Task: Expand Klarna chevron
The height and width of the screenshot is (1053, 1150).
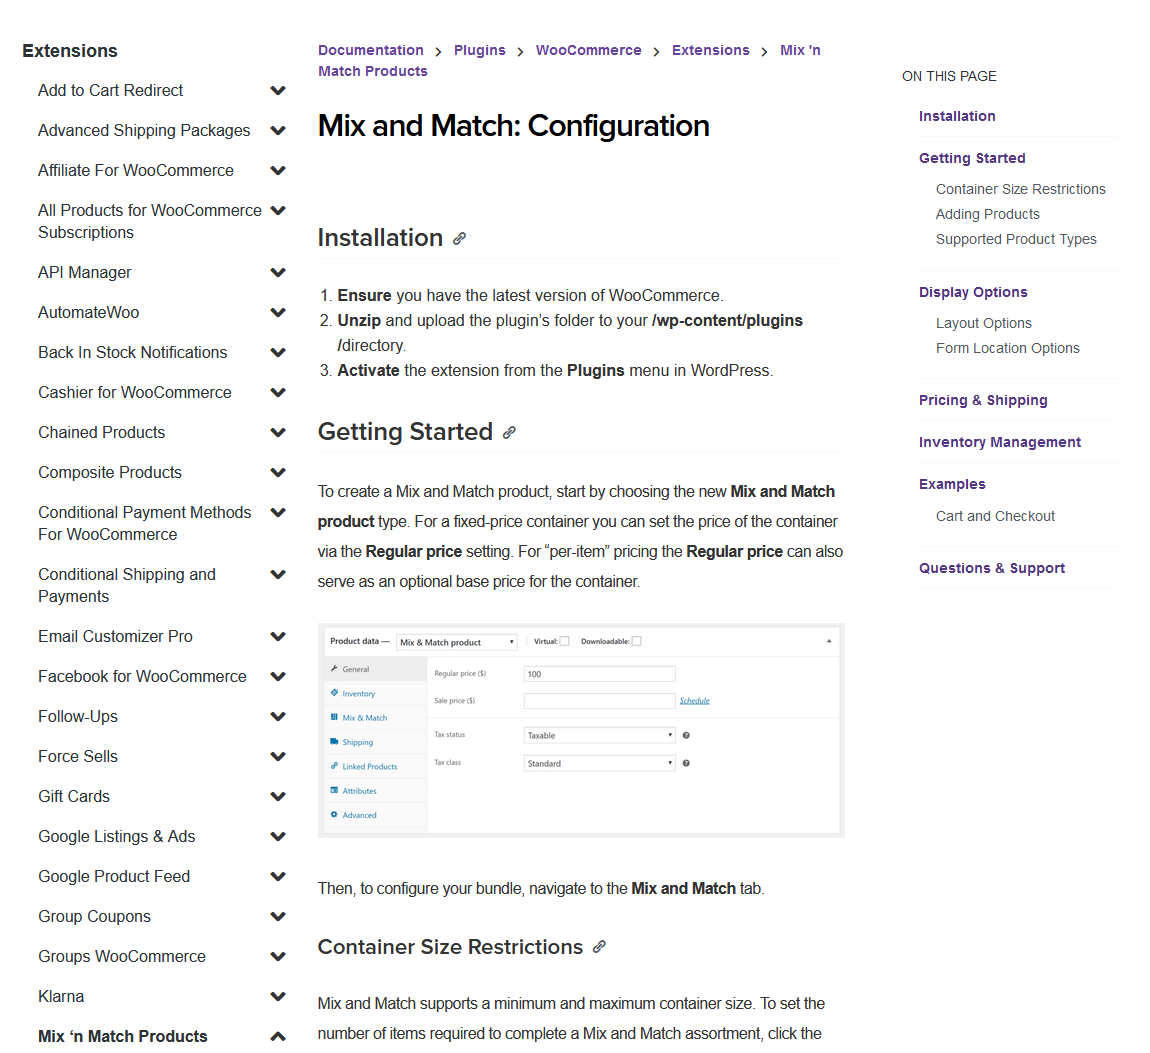Action: point(278,996)
